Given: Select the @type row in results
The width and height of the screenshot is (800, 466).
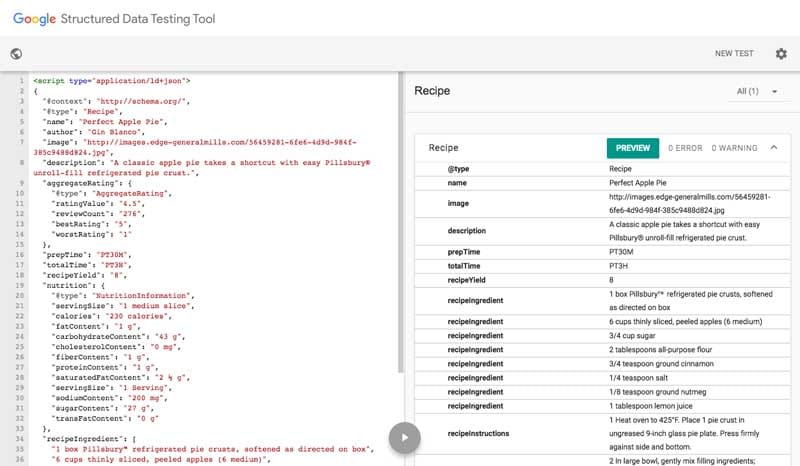Looking at the screenshot, I should tap(602, 169).
